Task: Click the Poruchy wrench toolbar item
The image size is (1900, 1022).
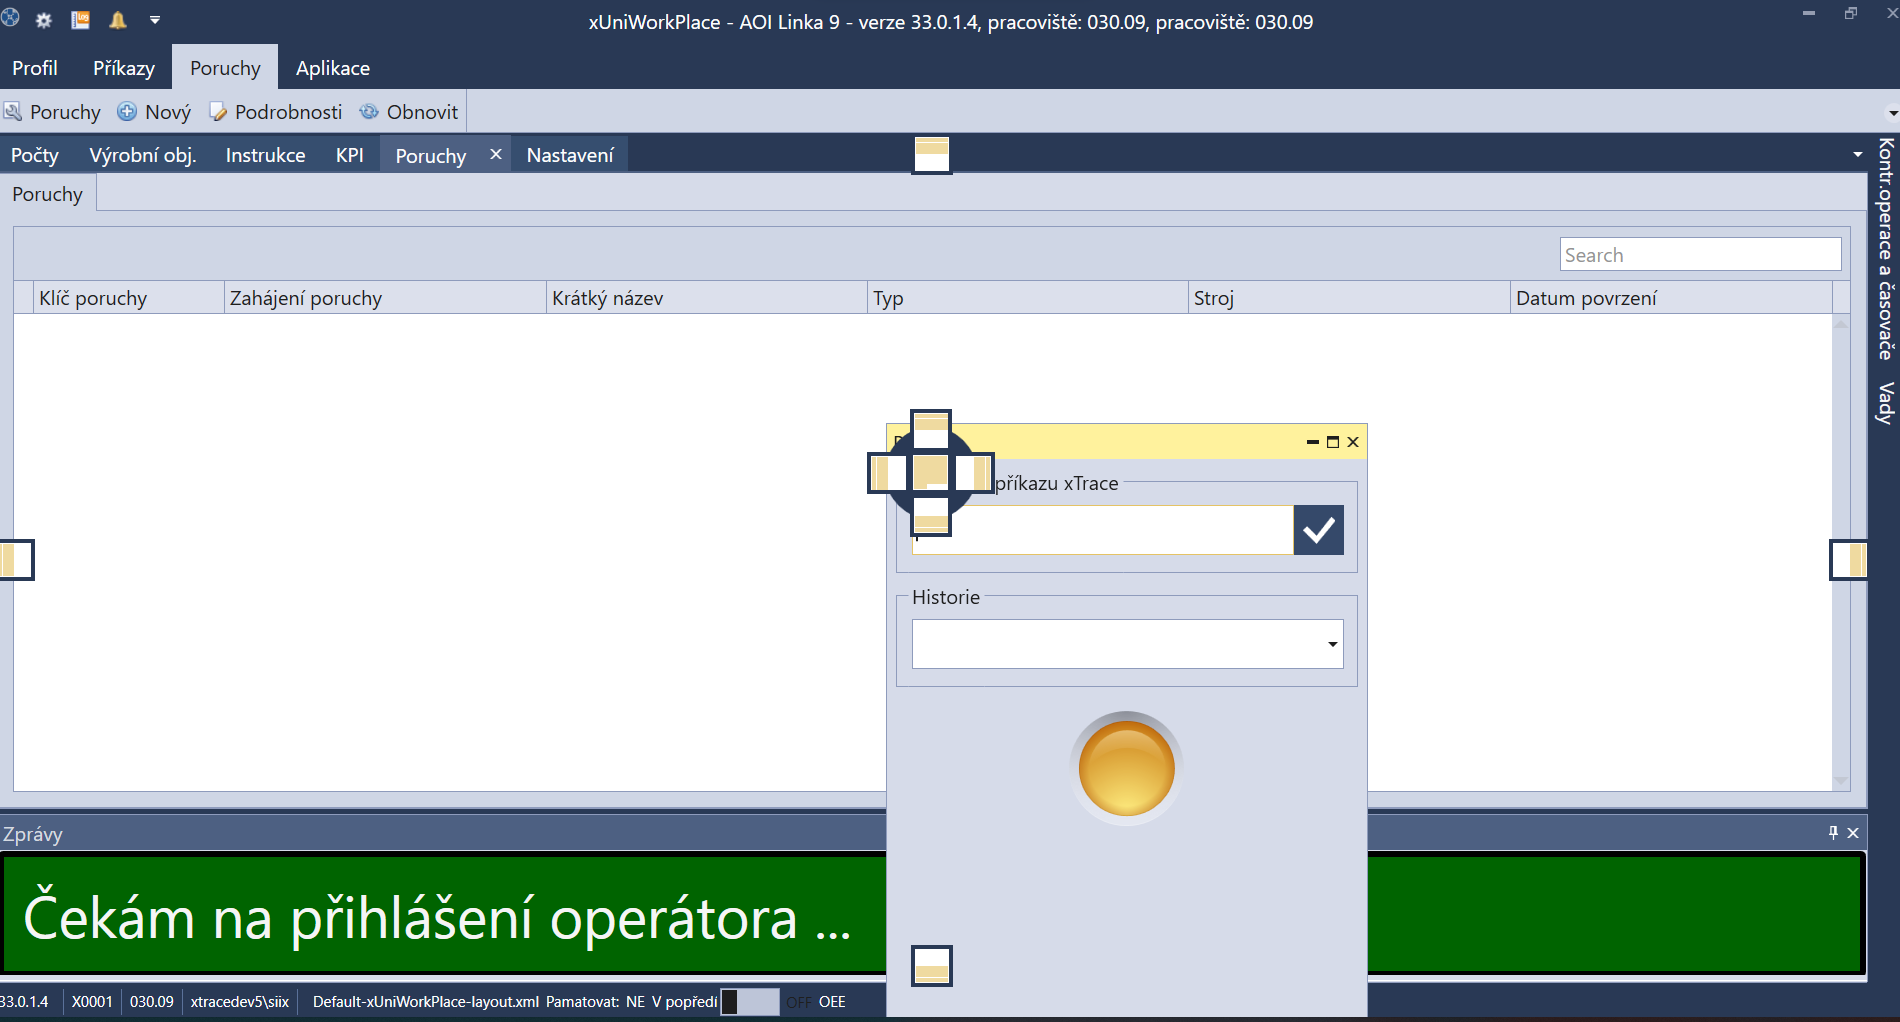Action: point(53,112)
